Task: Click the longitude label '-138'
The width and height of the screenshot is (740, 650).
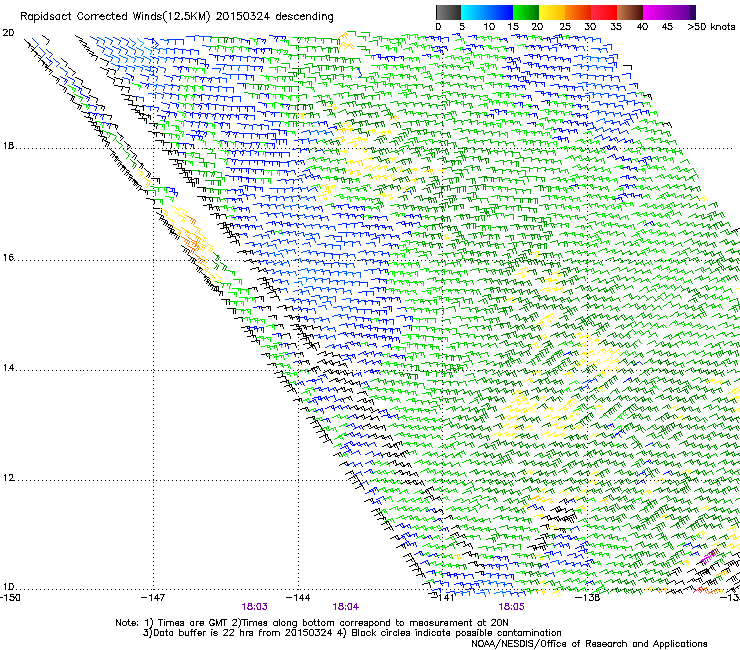Action: point(588,598)
